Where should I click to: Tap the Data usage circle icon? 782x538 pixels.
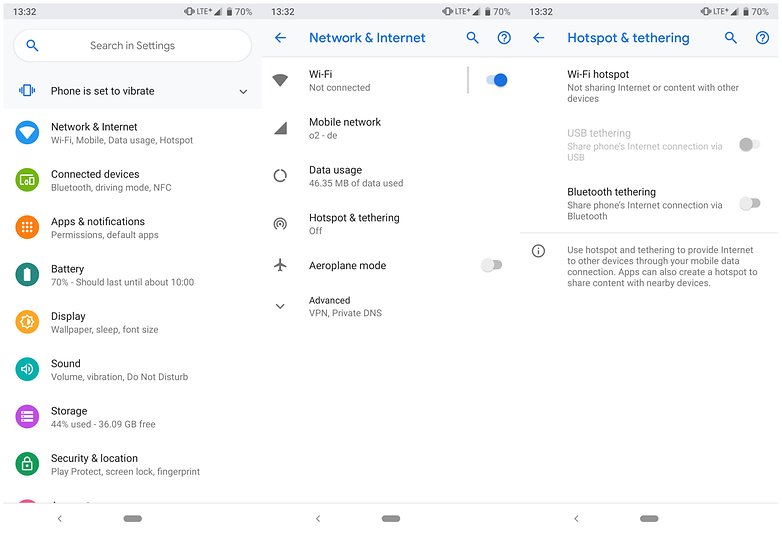coord(280,176)
